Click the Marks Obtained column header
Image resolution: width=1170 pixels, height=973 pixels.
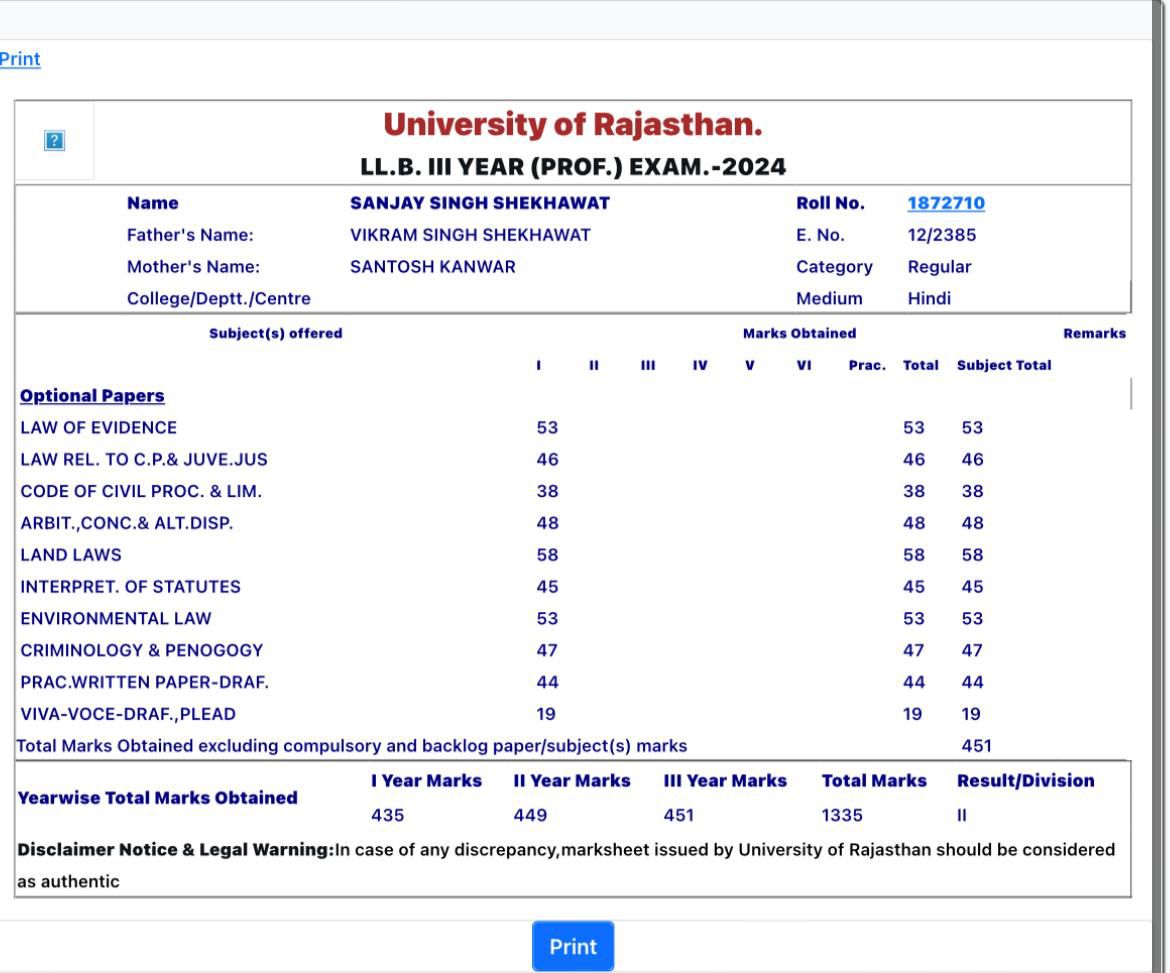point(799,334)
